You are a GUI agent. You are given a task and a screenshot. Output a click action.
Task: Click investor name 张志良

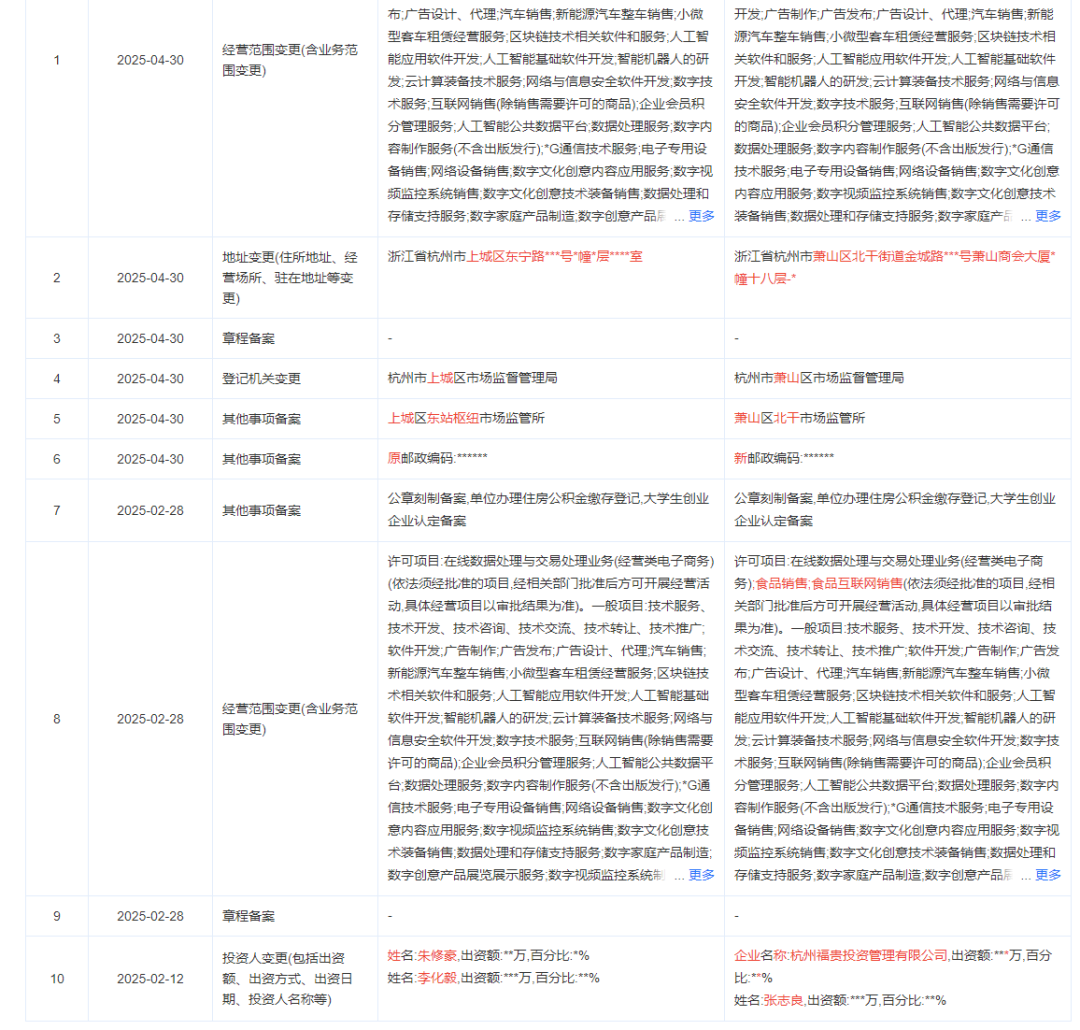coord(783,1000)
